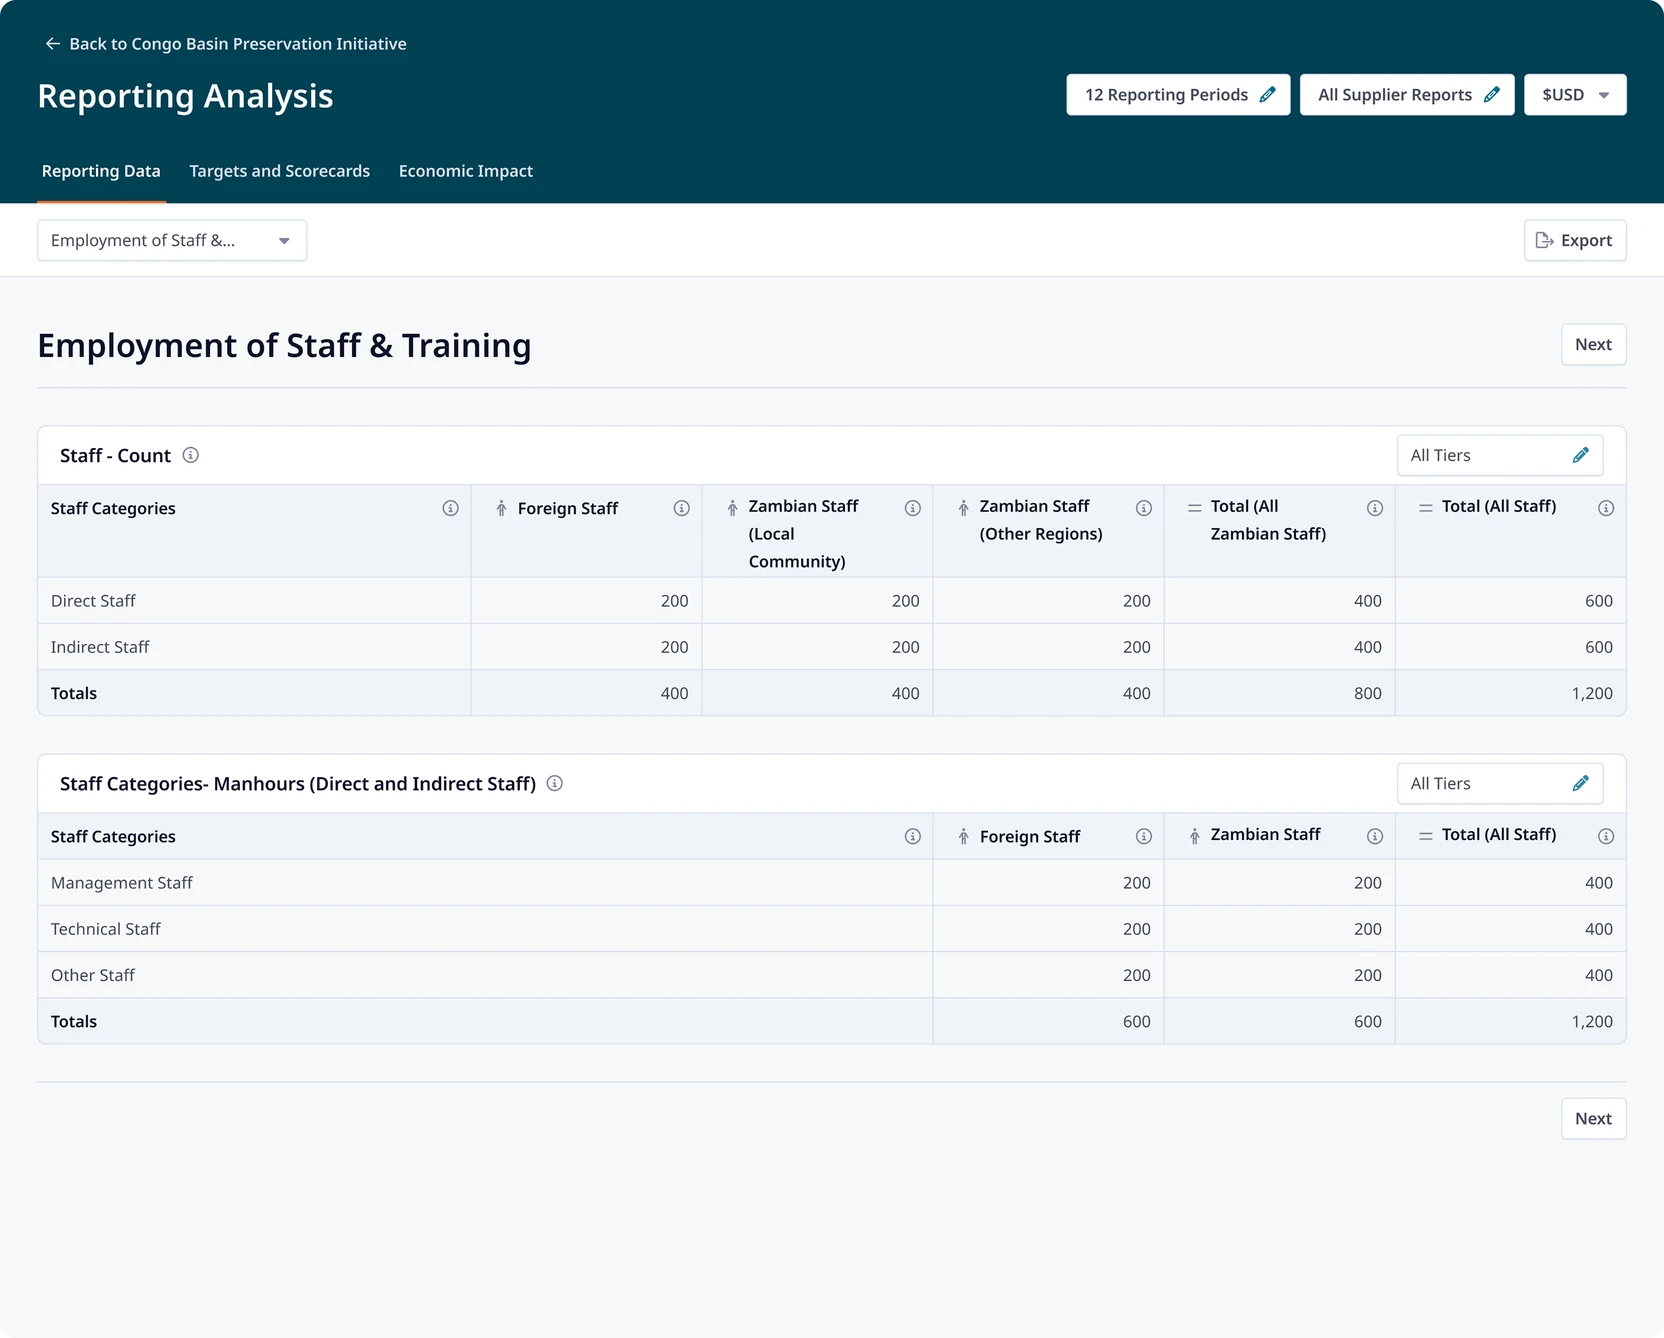Click Totals row label in Staff - Count table

[x=74, y=693]
